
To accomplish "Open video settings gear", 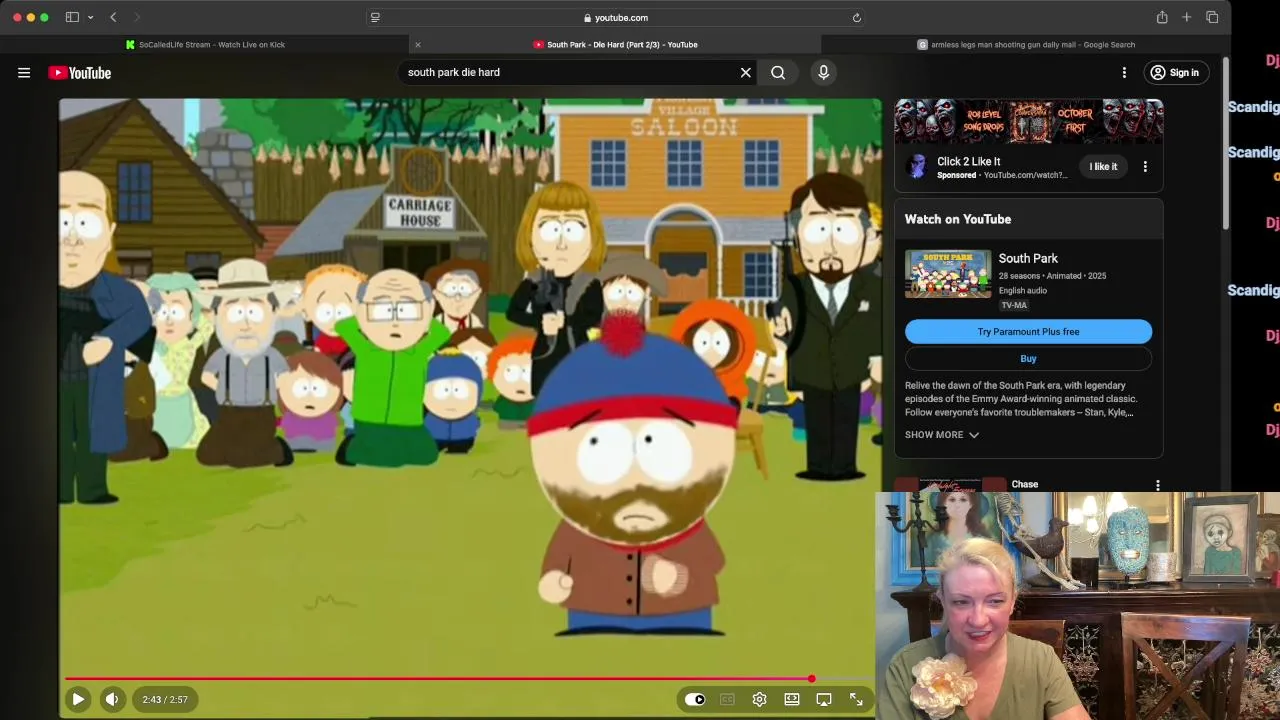I will 759,699.
